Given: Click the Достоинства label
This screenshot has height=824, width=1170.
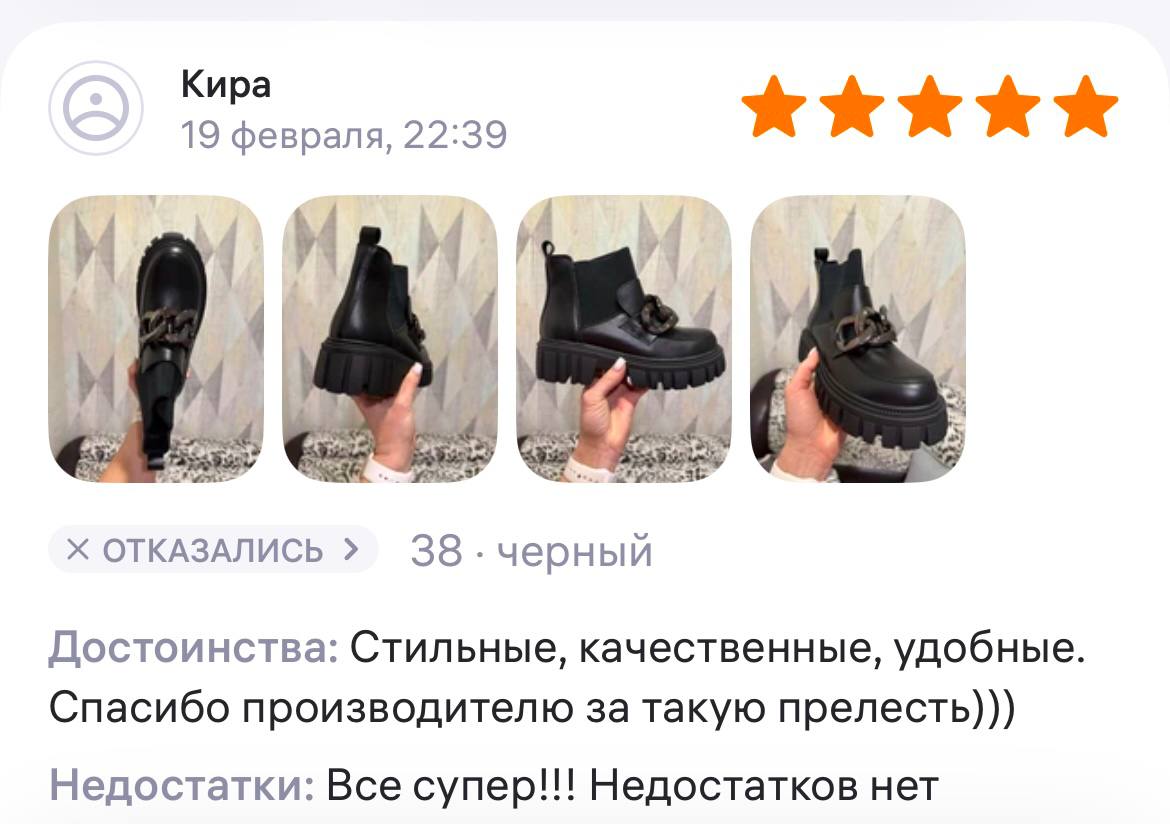Looking at the screenshot, I should pyautogui.click(x=194, y=647).
